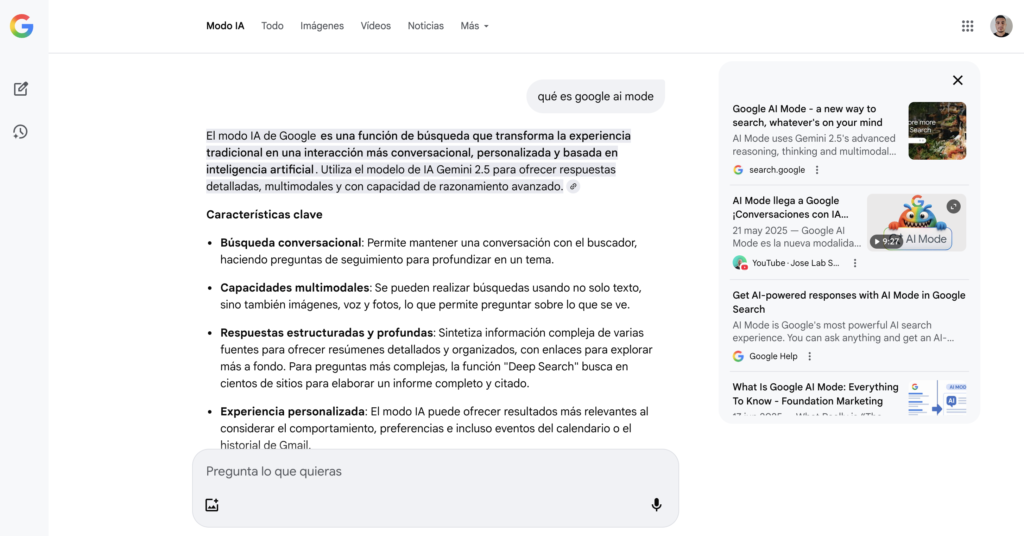Open 'What Is Google AI Mode: Everything To Know'
1024x536 pixels.
tap(815, 394)
